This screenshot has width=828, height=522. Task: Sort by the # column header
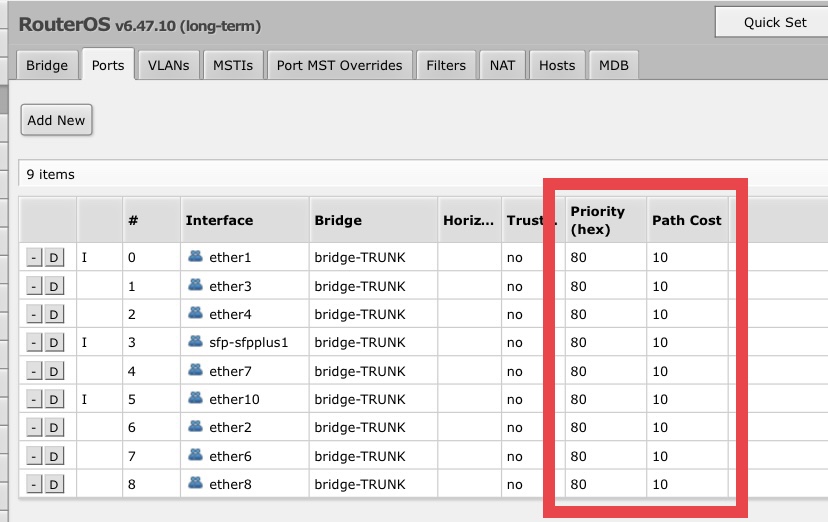[x=152, y=220]
